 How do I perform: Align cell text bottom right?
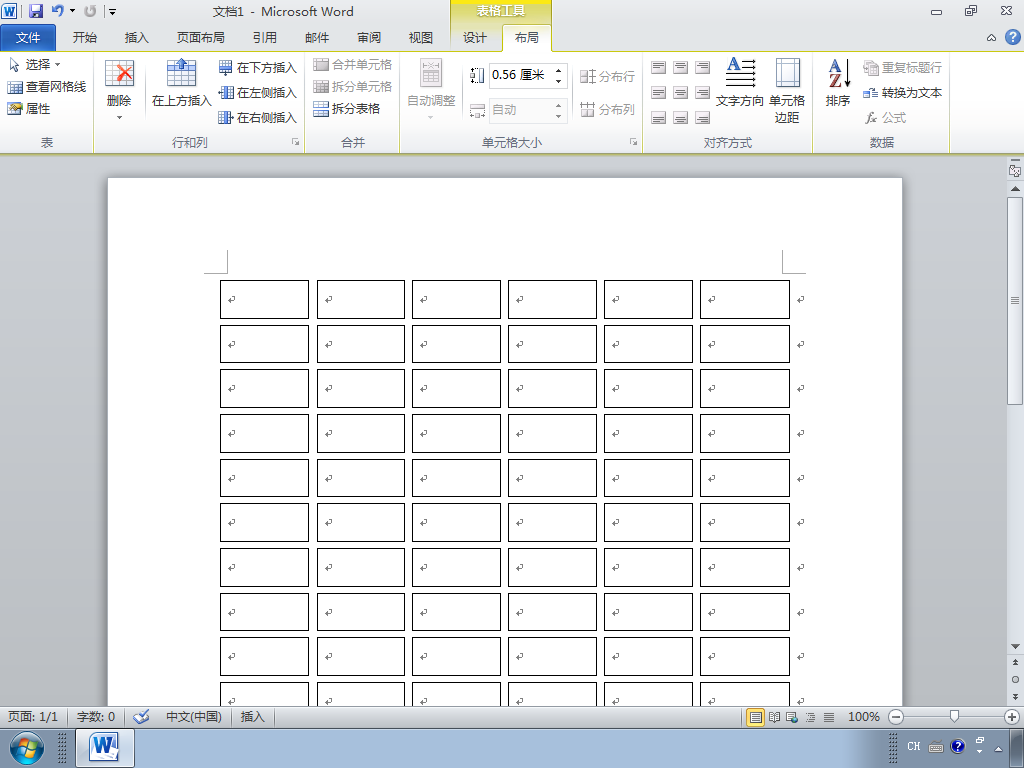[702, 118]
